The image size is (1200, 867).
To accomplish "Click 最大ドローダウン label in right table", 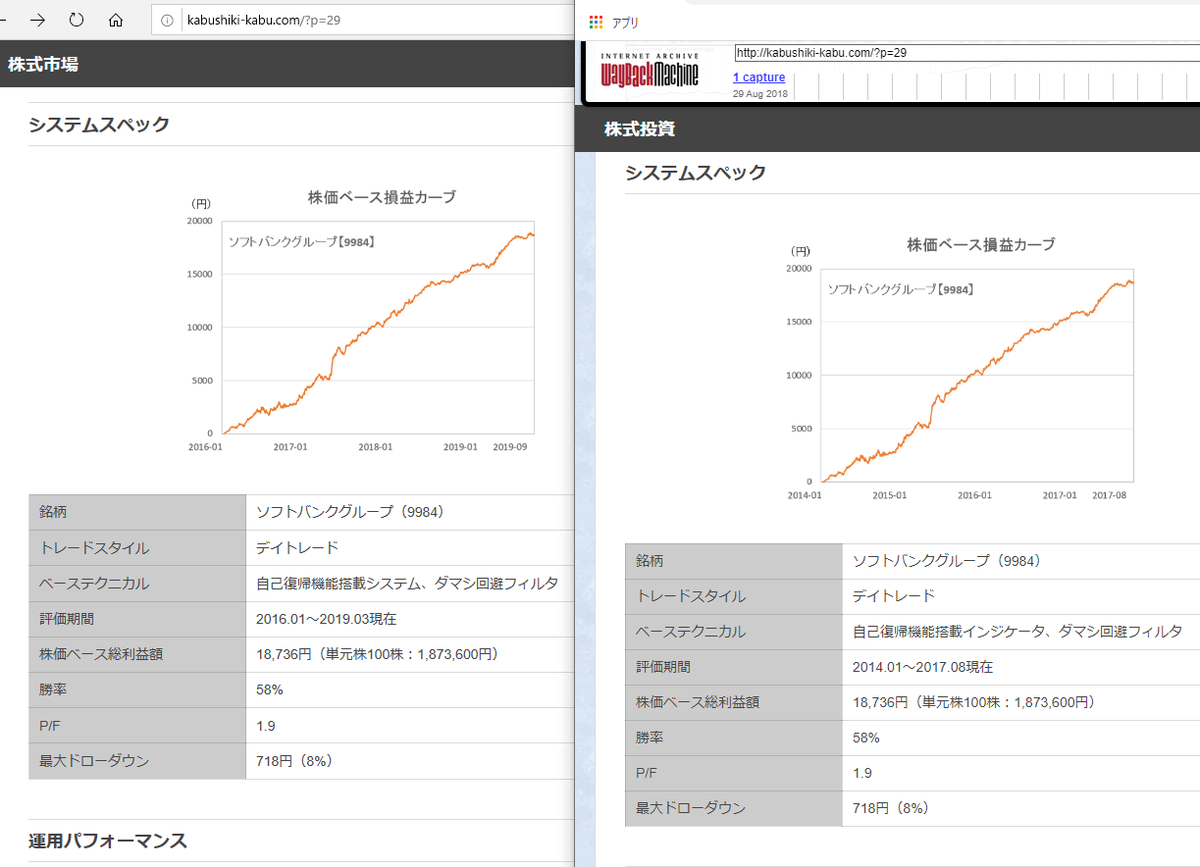I will click(x=691, y=809).
